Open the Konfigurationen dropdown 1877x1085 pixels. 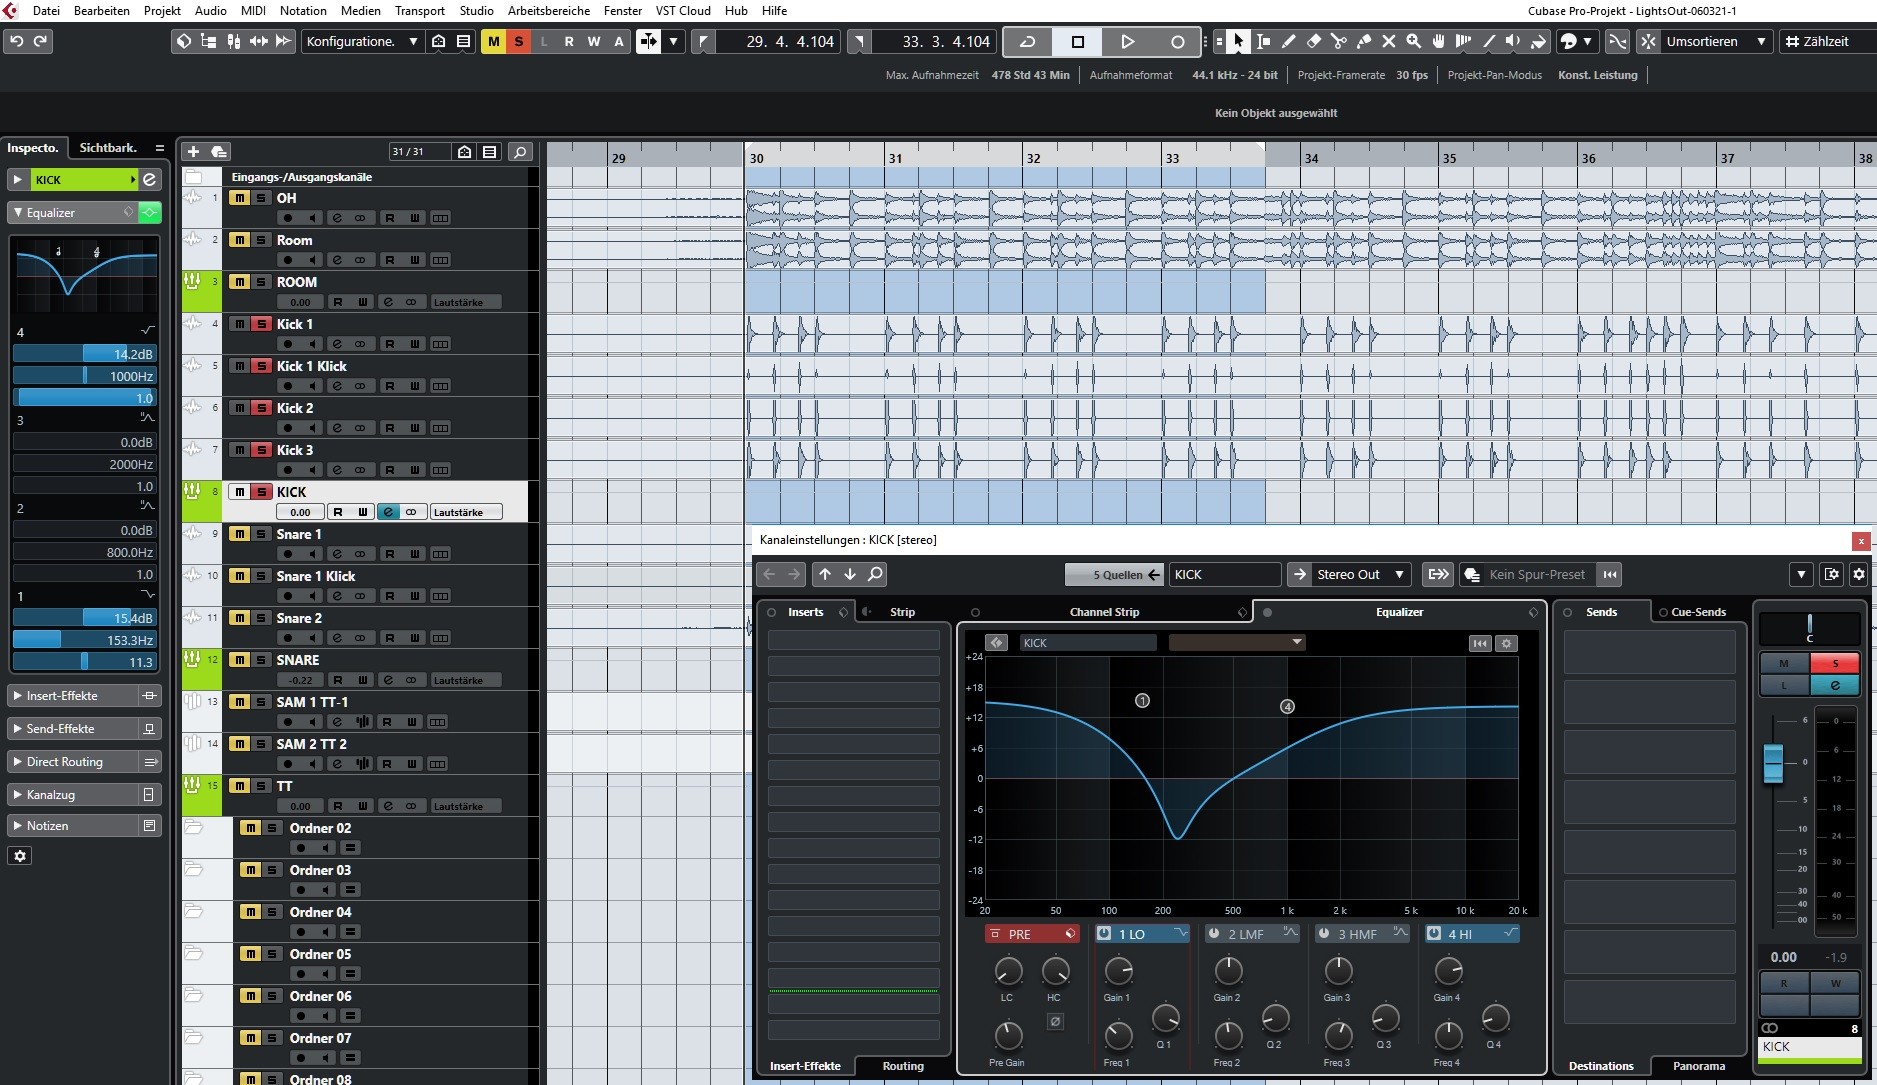coord(362,41)
